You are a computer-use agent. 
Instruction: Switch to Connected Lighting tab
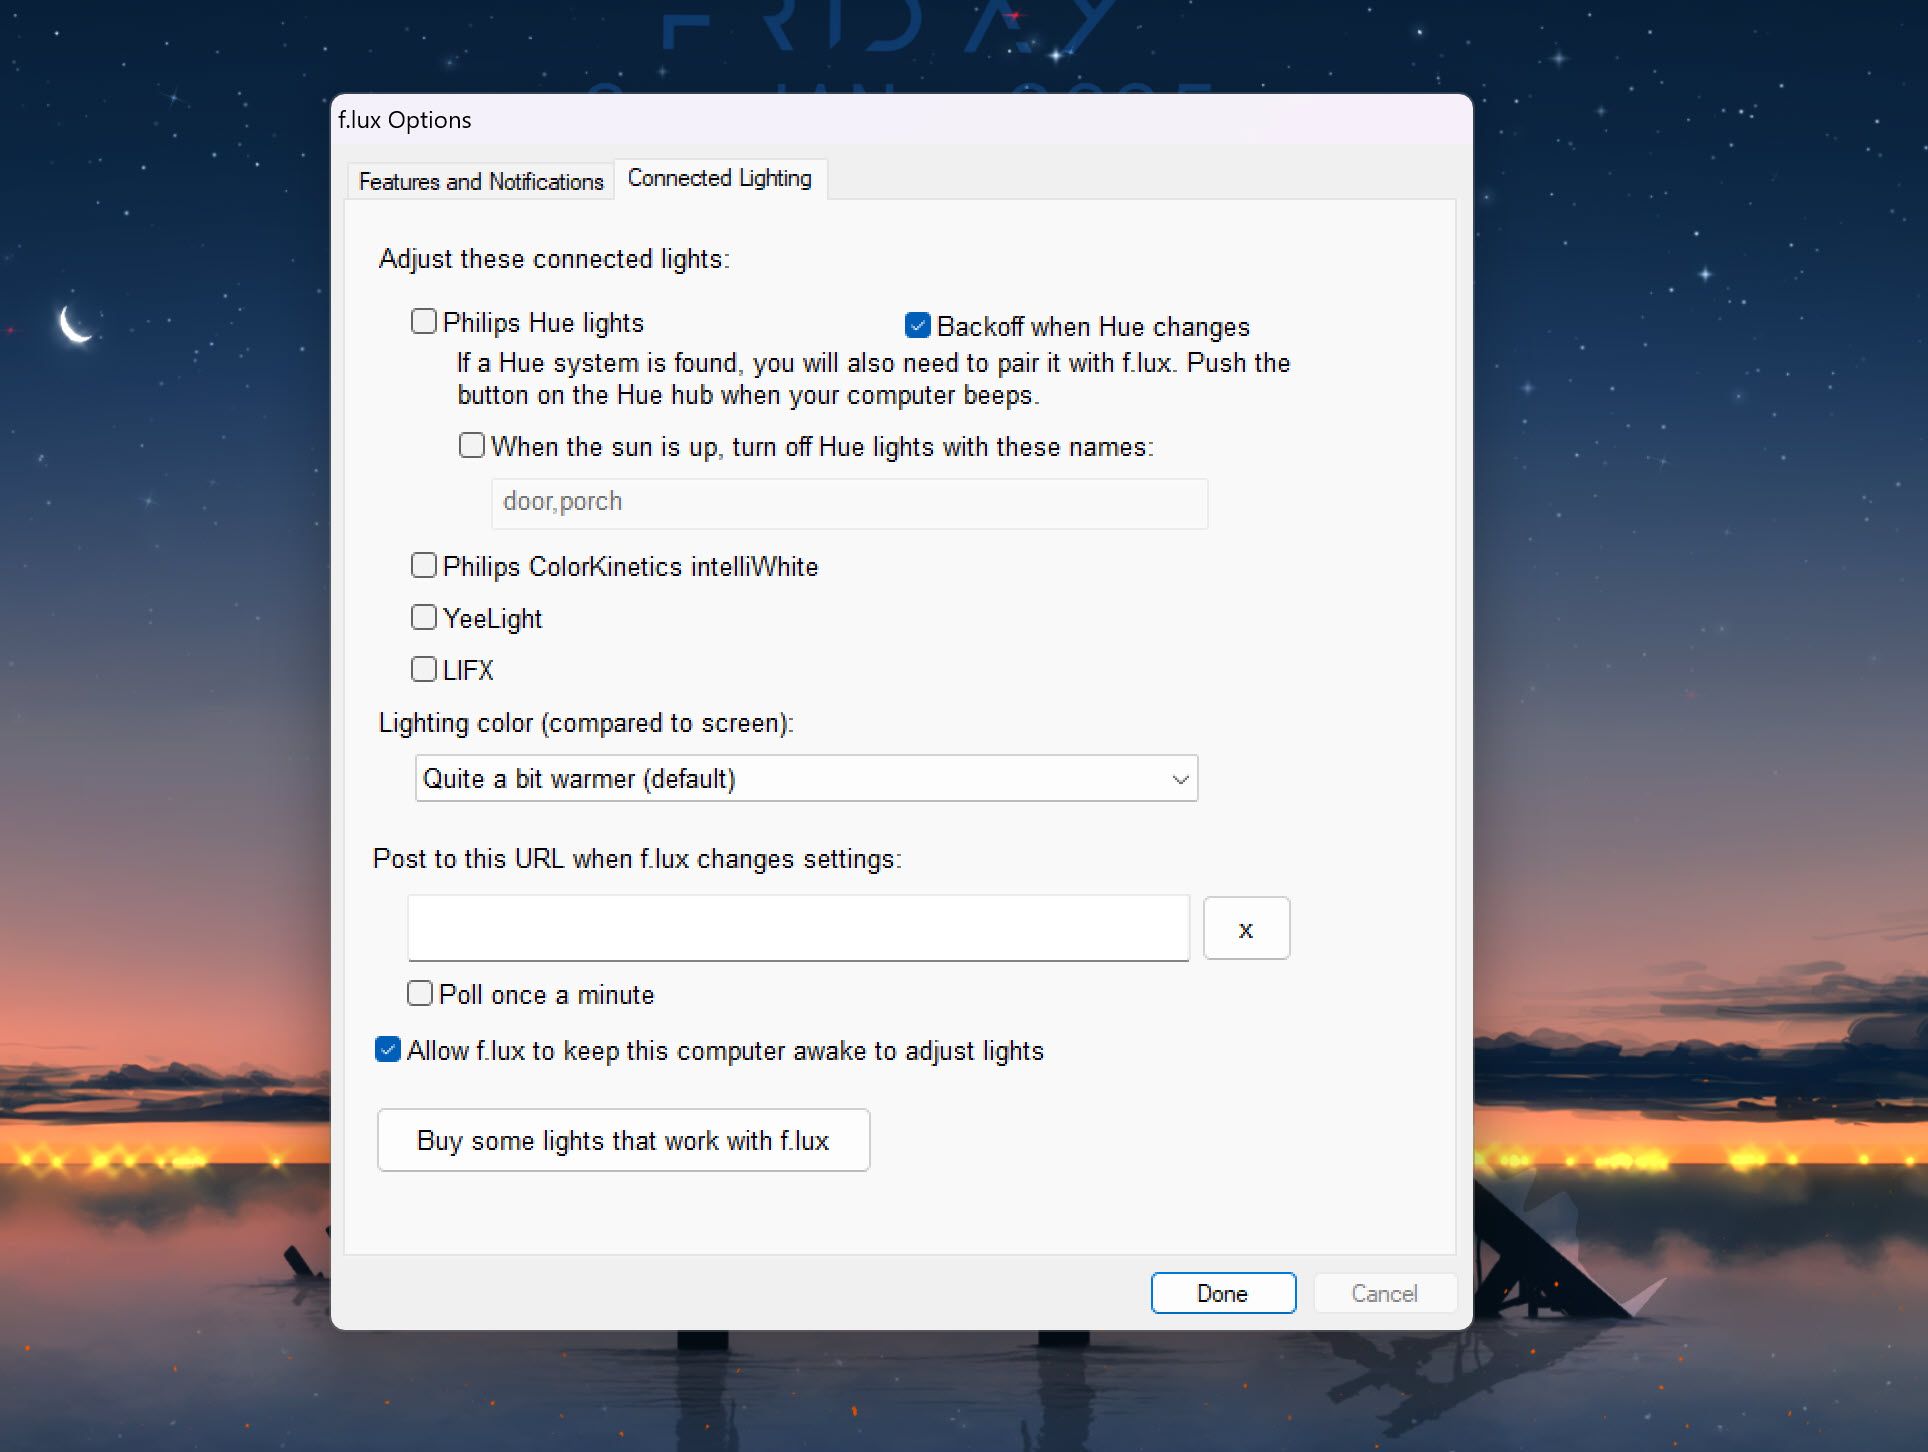(720, 178)
